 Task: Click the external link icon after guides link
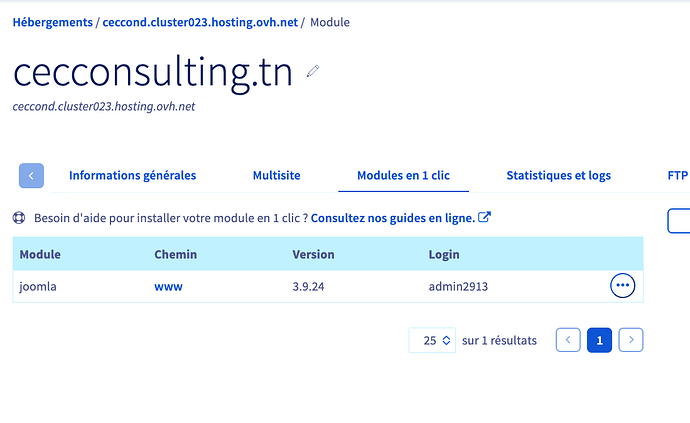(484, 217)
